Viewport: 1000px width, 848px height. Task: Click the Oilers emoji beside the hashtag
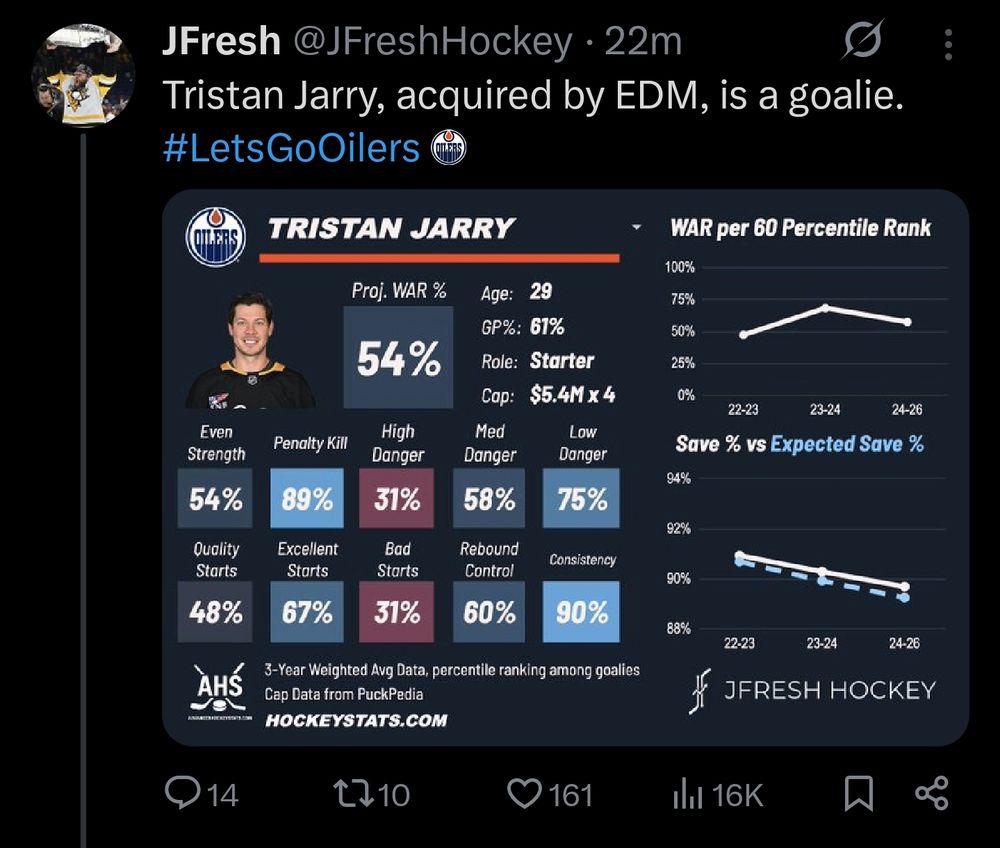[448, 148]
